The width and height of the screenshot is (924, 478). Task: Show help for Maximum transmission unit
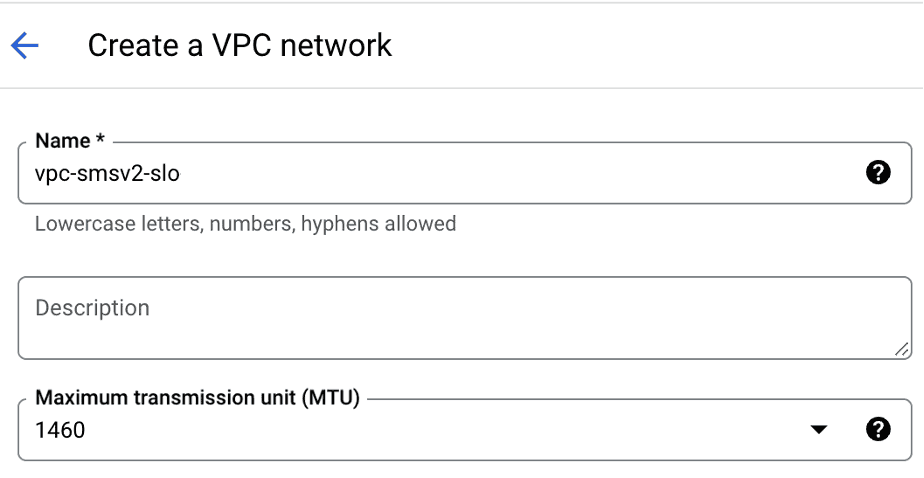877,430
